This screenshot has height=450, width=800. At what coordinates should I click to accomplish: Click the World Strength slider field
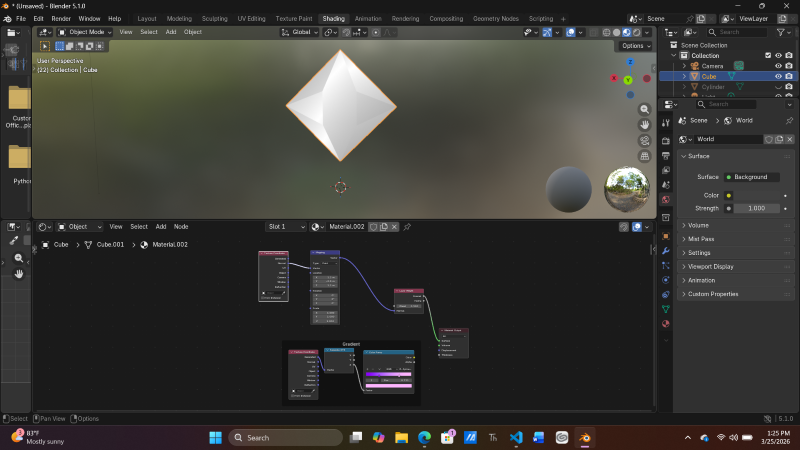tap(757, 208)
